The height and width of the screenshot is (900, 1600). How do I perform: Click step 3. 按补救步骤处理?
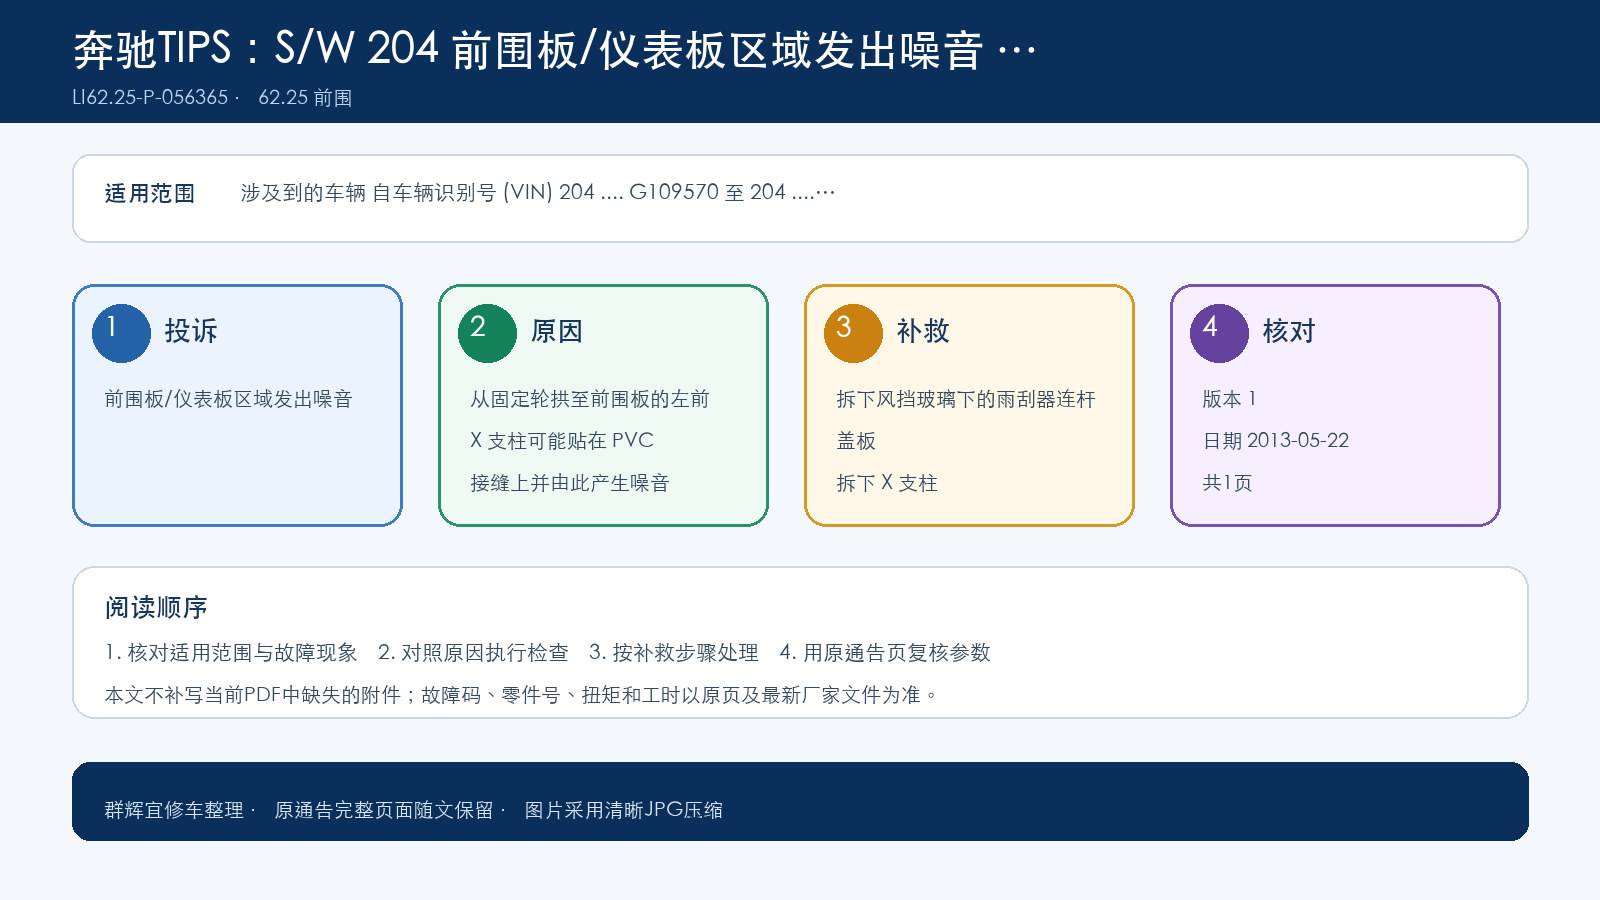[x=674, y=653]
